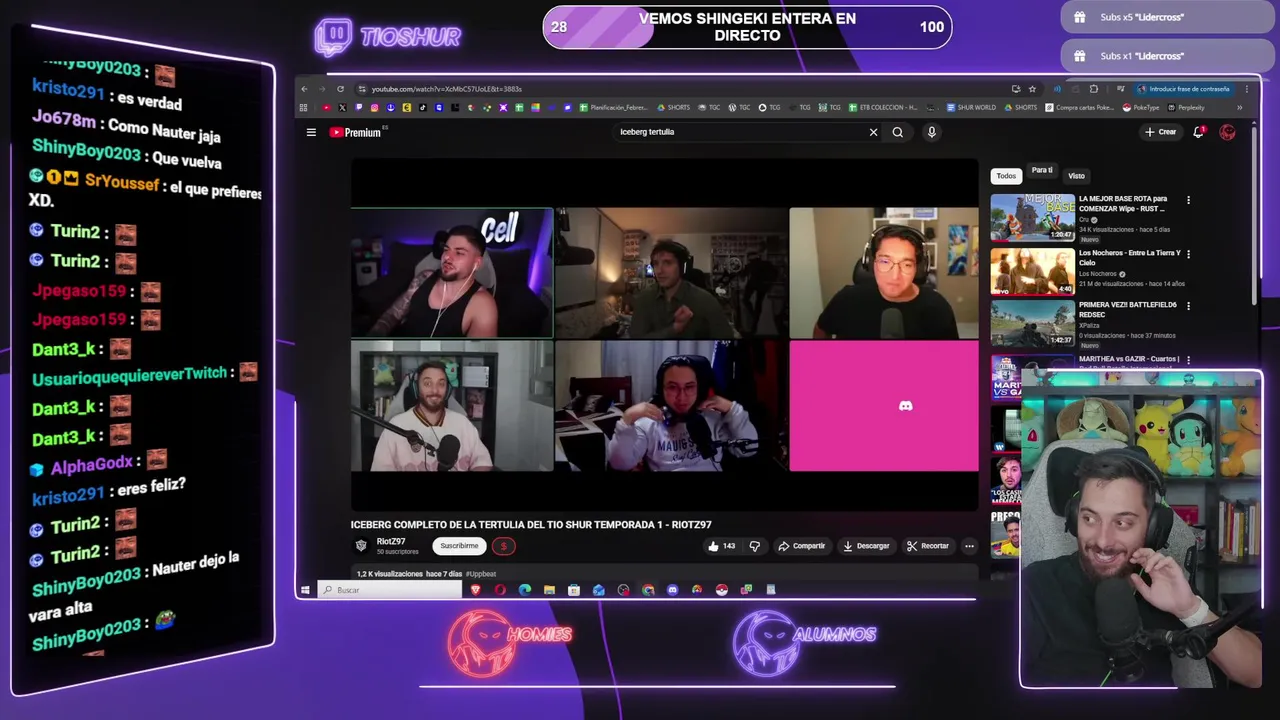Click the Suscribirme button
Viewport: 1280px width, 720px height.
tap(459, 546)
